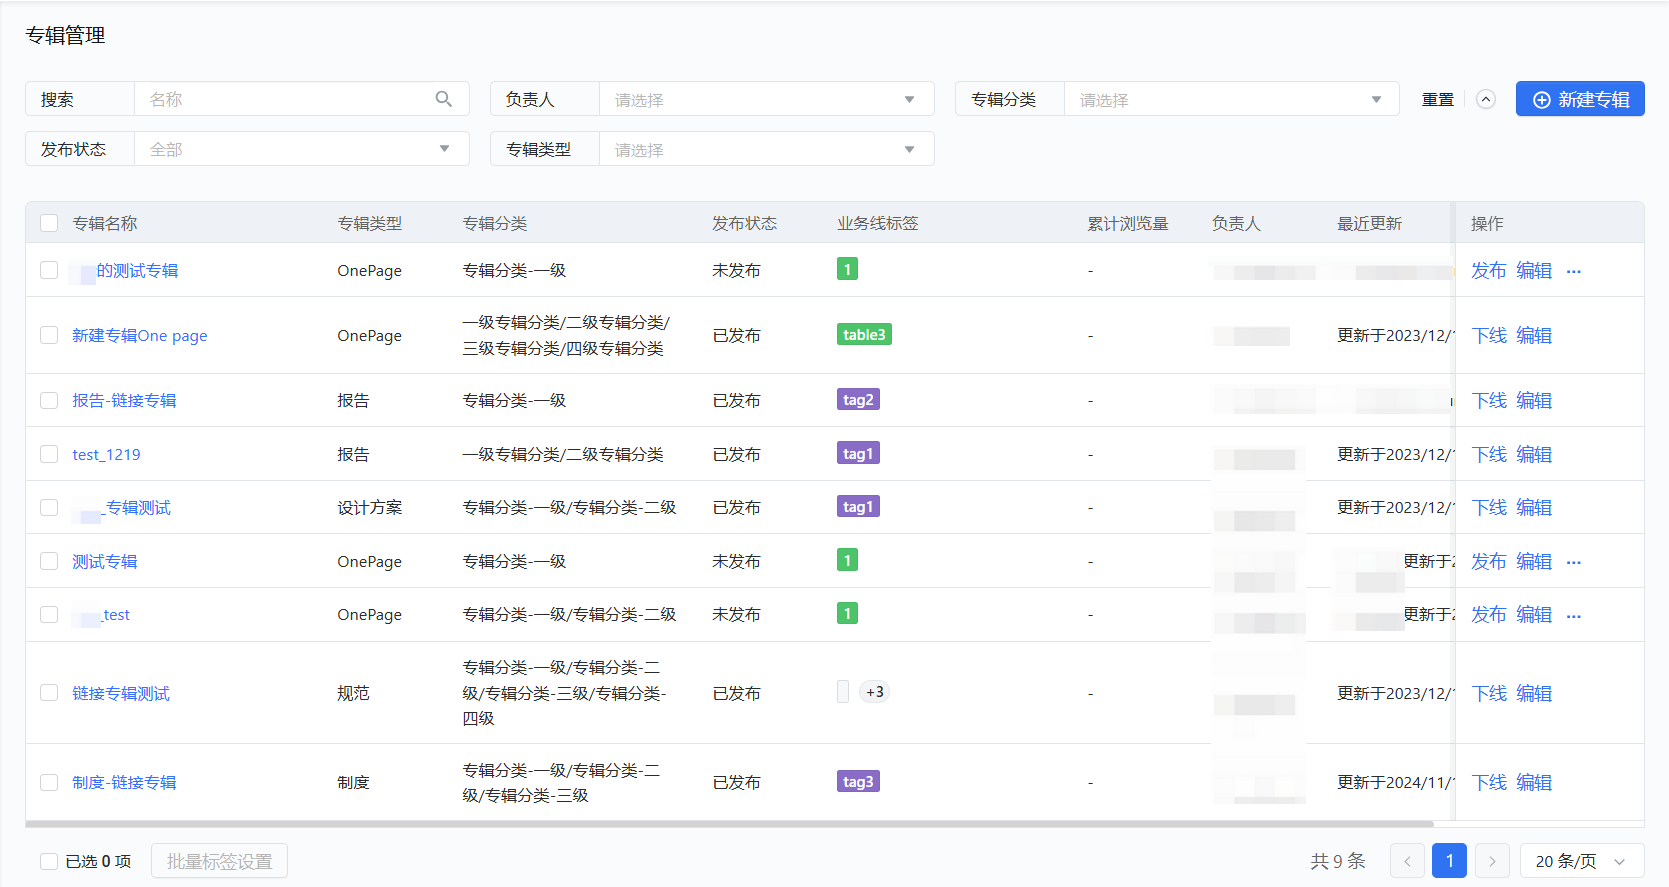Go to next page arrow

[1492, 861]
